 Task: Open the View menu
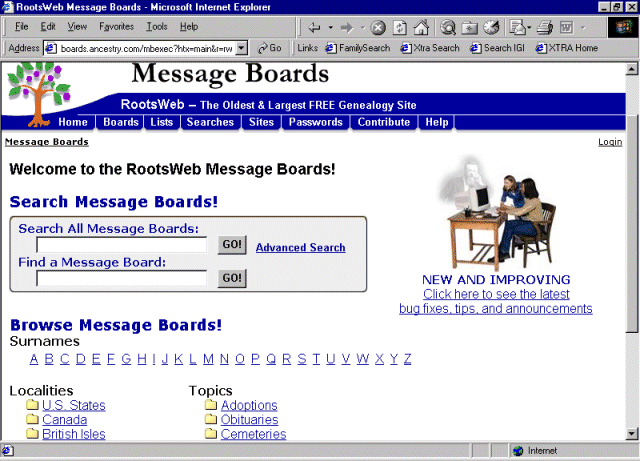(77, 27)
